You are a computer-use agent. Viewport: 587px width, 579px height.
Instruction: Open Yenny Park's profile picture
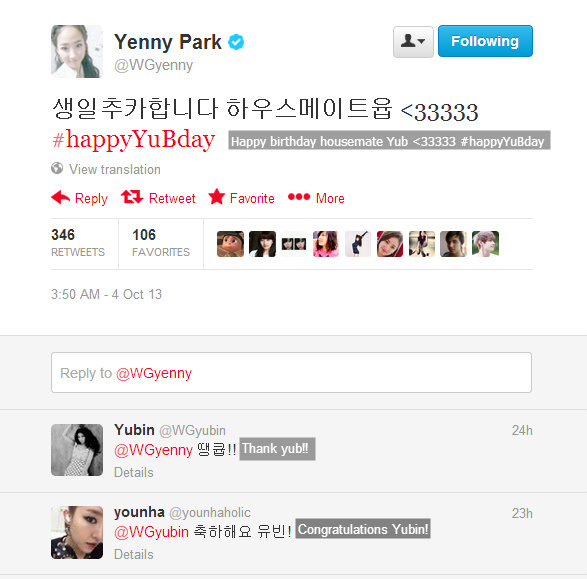click(x=77, y=51)
